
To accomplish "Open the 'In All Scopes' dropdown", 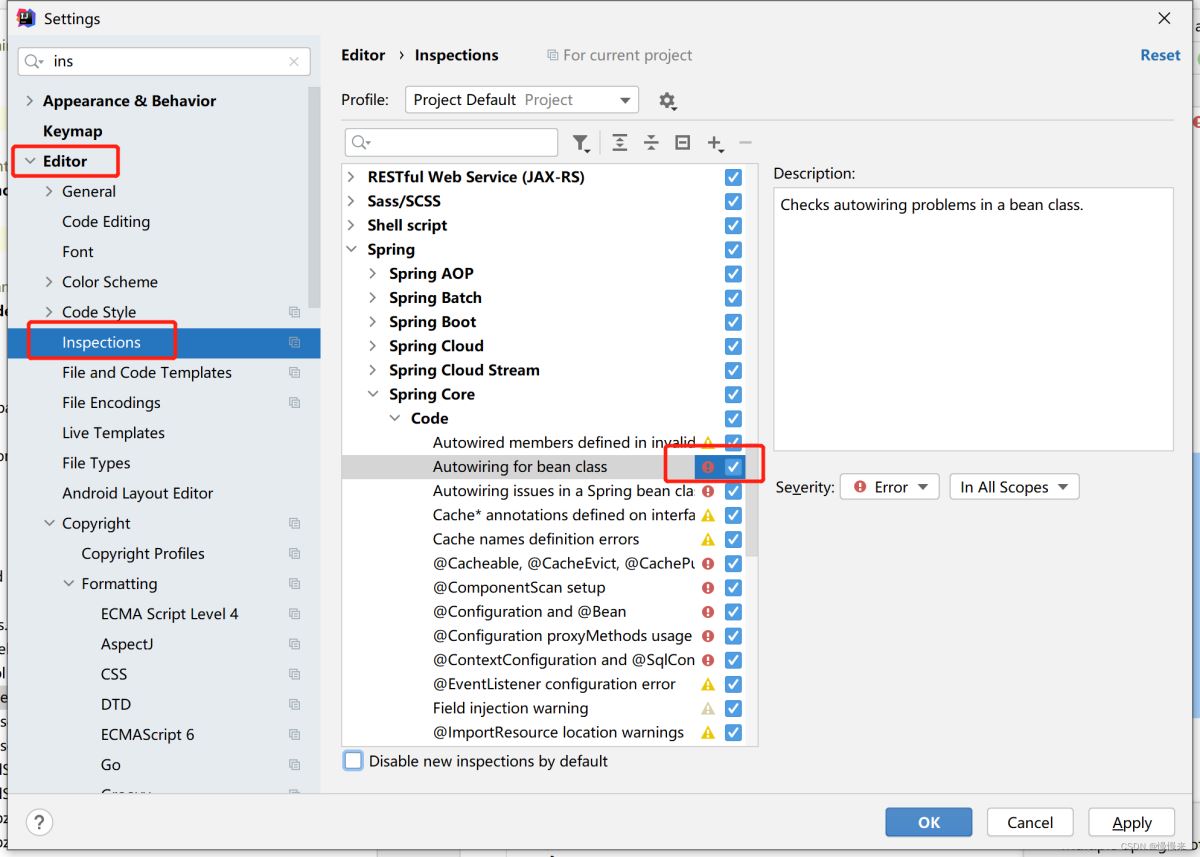I will 1014,487.
